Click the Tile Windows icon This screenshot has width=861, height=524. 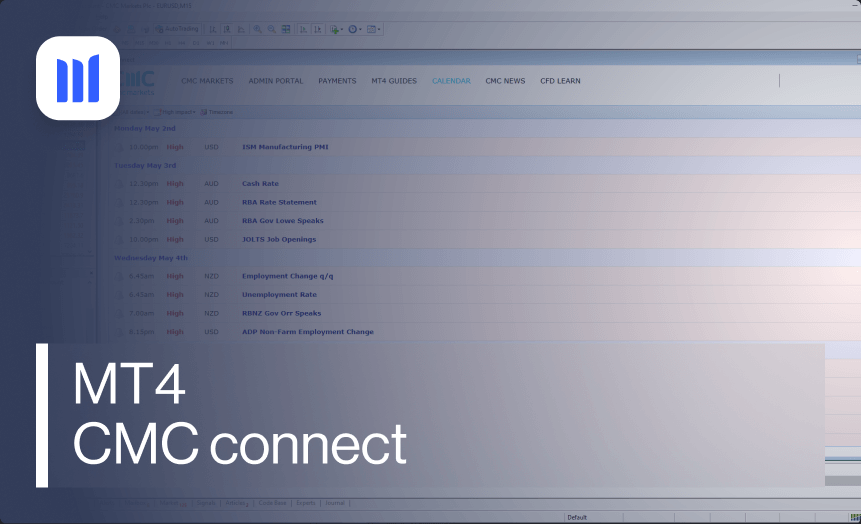(286, 29)
